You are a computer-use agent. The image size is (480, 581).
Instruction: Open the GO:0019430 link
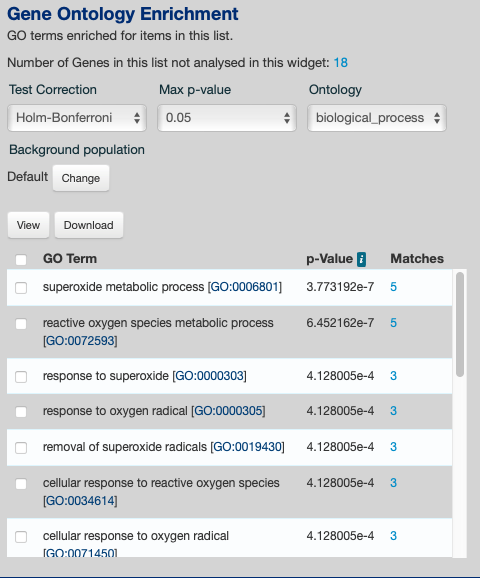(x=247, y=447)
